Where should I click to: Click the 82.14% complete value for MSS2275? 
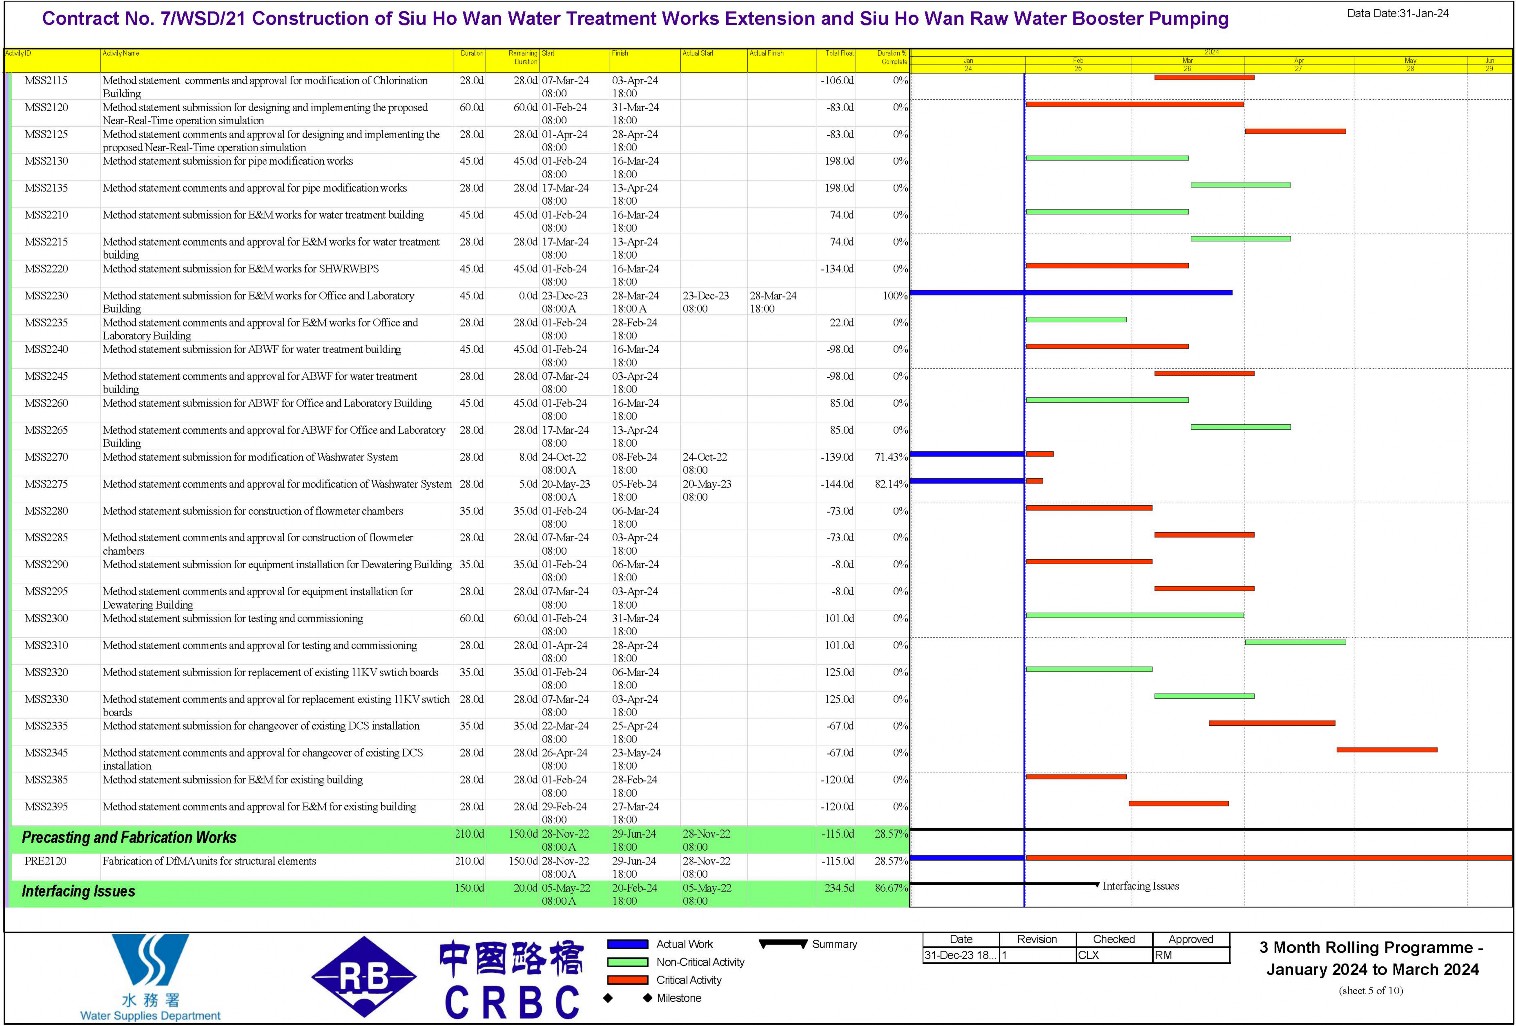click(x=891, y=484)
